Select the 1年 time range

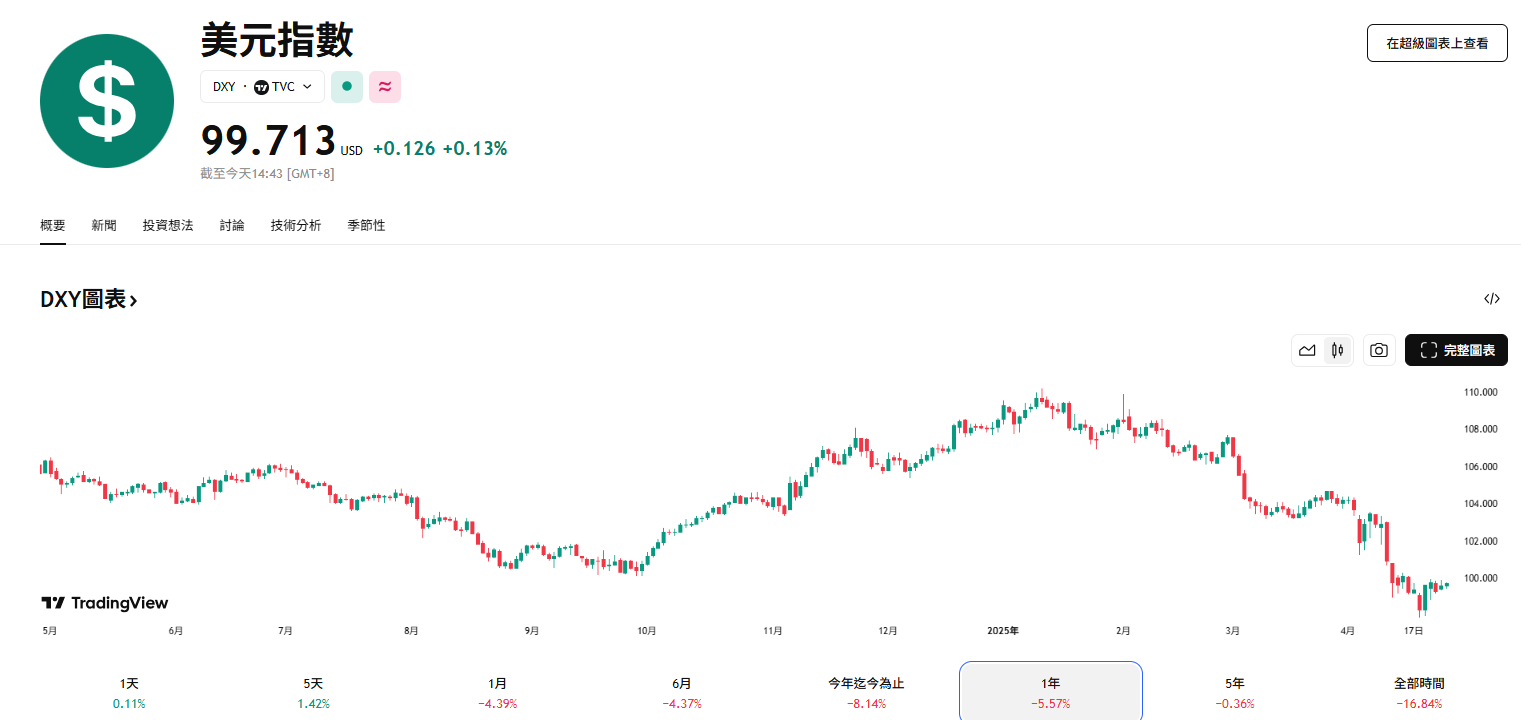1050,691
